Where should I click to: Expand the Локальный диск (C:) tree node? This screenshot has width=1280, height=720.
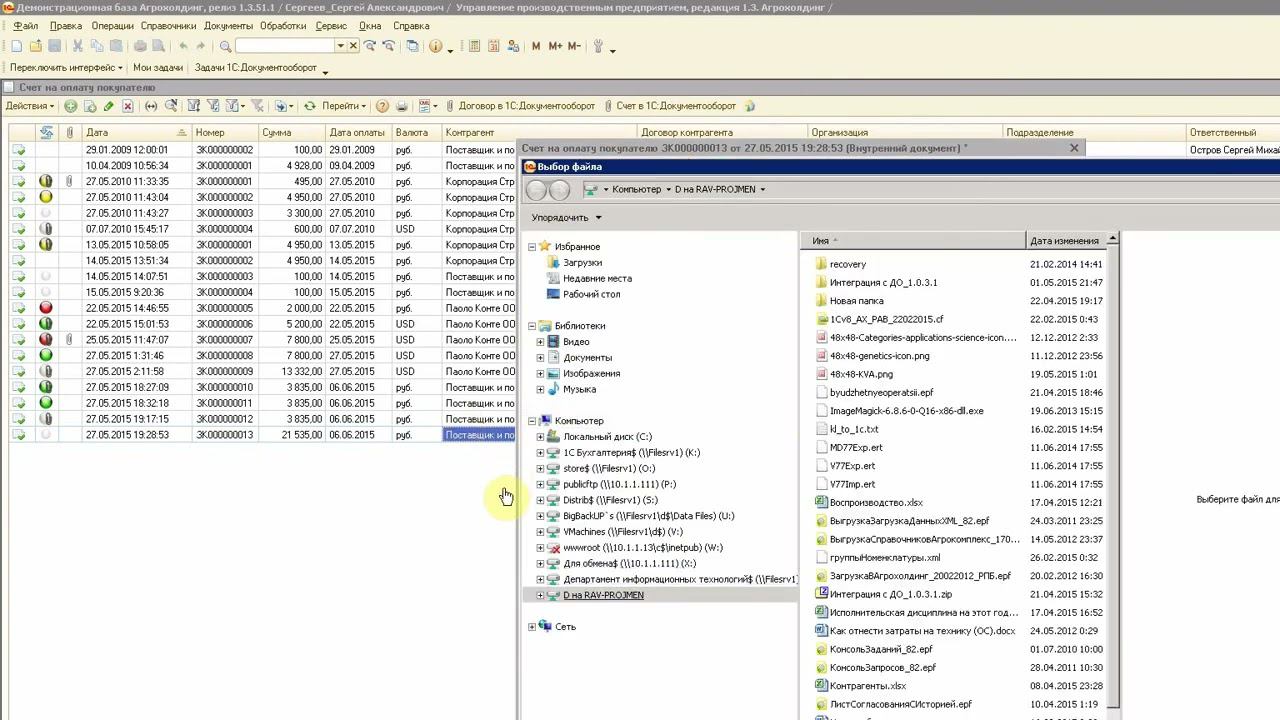541,437
